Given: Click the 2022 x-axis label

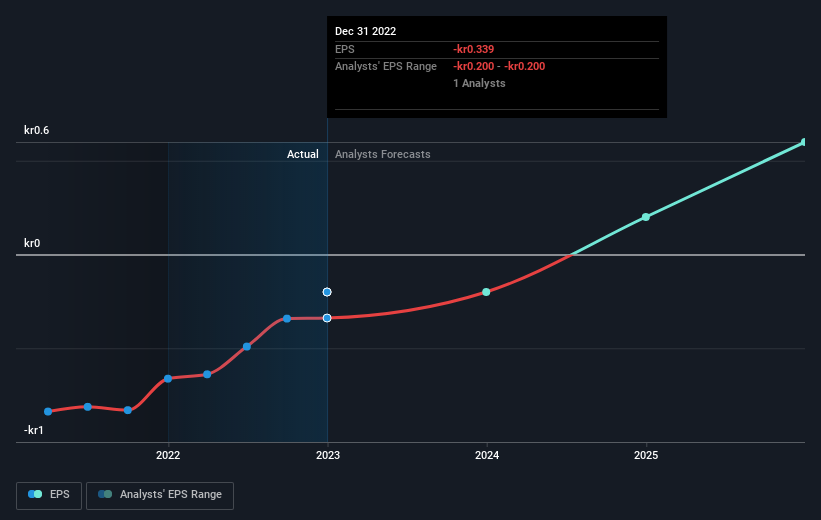Looking at the screenshot, I should pyautogui.click(x=168, y=455).
